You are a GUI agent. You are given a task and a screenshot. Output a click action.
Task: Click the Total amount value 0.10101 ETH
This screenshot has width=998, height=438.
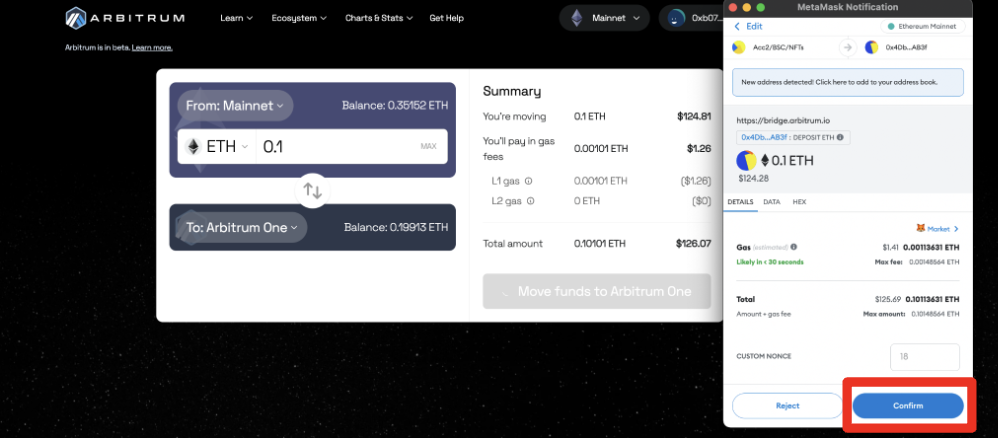[600, 243]
